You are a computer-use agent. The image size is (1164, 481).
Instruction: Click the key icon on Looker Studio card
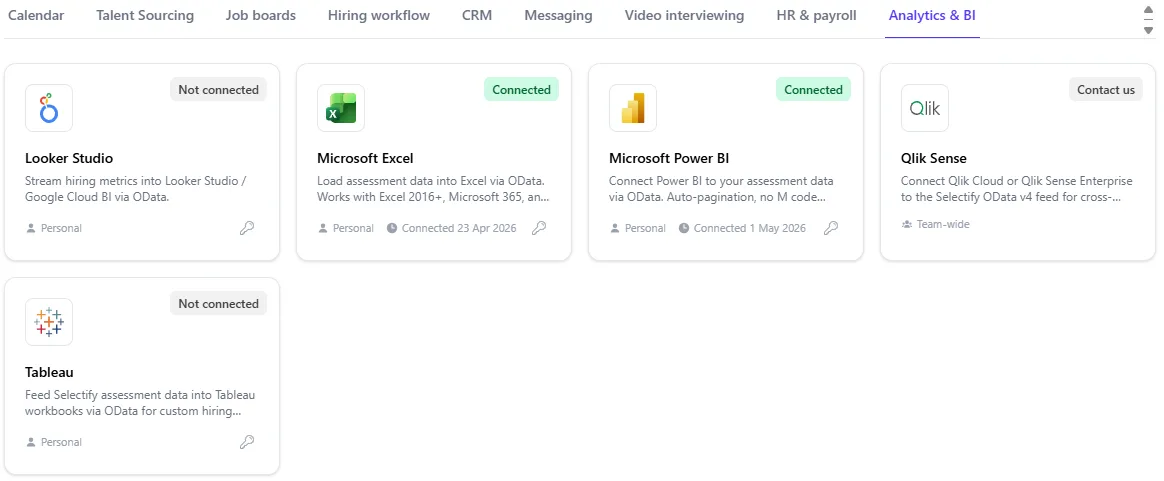[247, 228]
